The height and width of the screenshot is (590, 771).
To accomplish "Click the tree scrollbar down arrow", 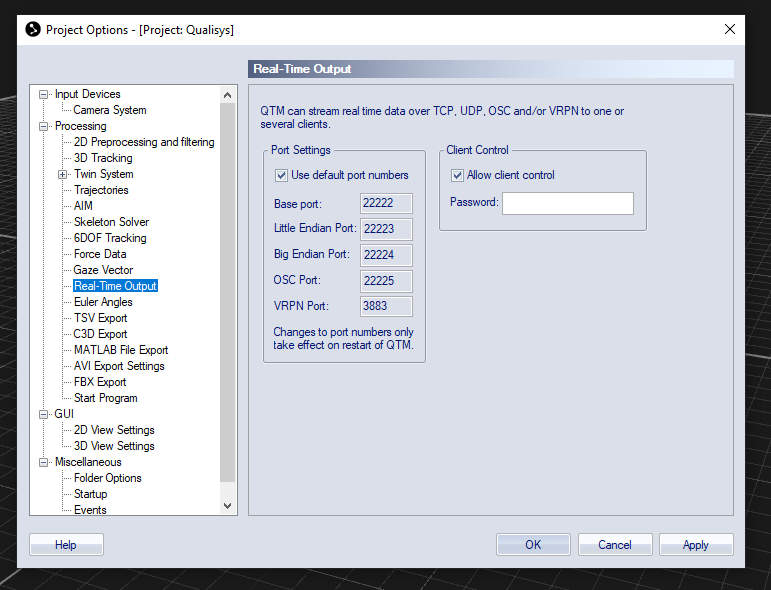I will [227, 505].
